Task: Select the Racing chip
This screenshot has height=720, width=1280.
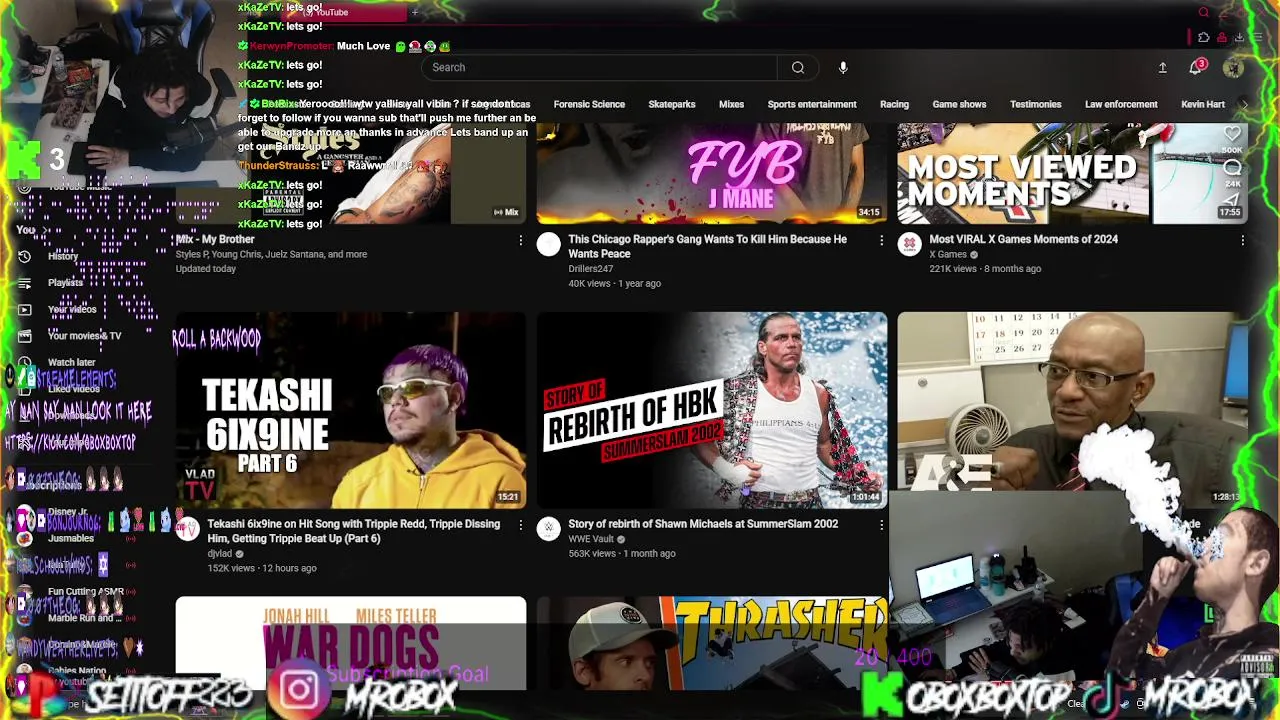Action: point(894,104)
